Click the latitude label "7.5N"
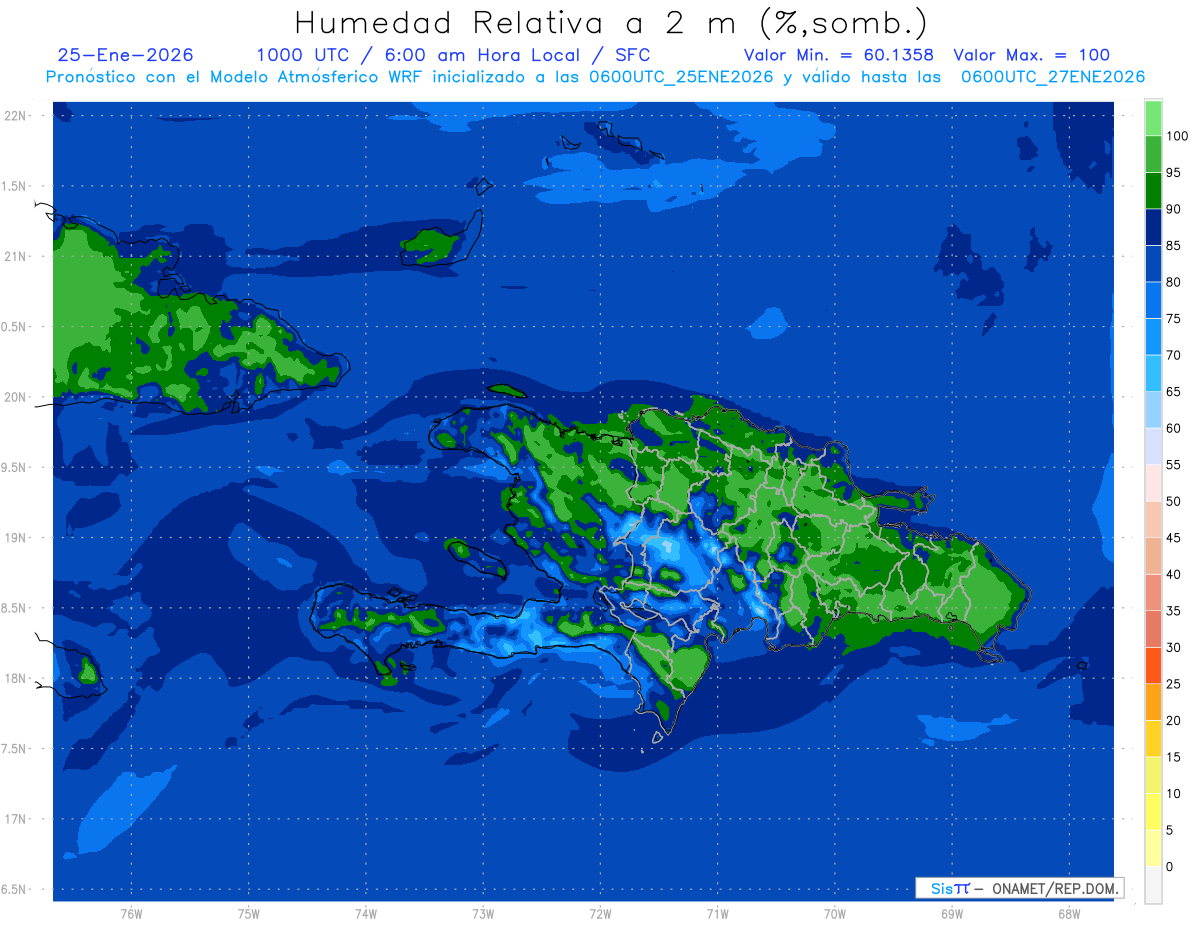The height and width of the screenshot is (927, 1200). point(15,749)
